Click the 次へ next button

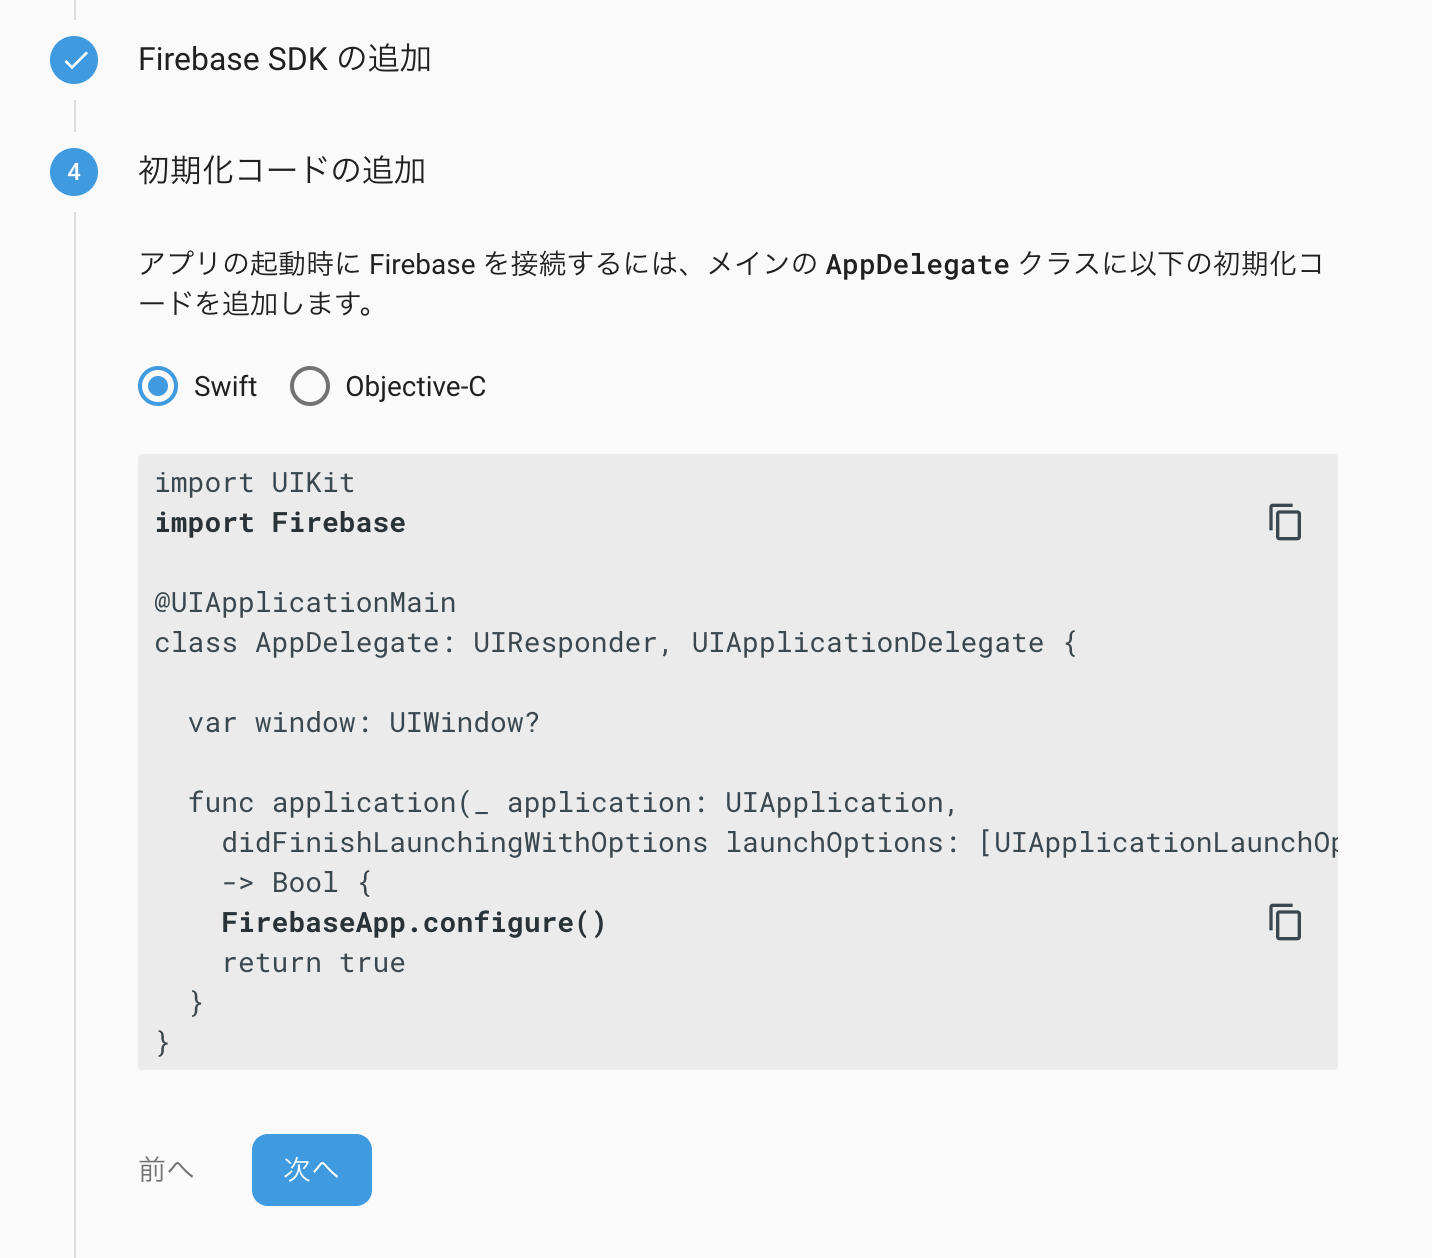click(312, 1170)
